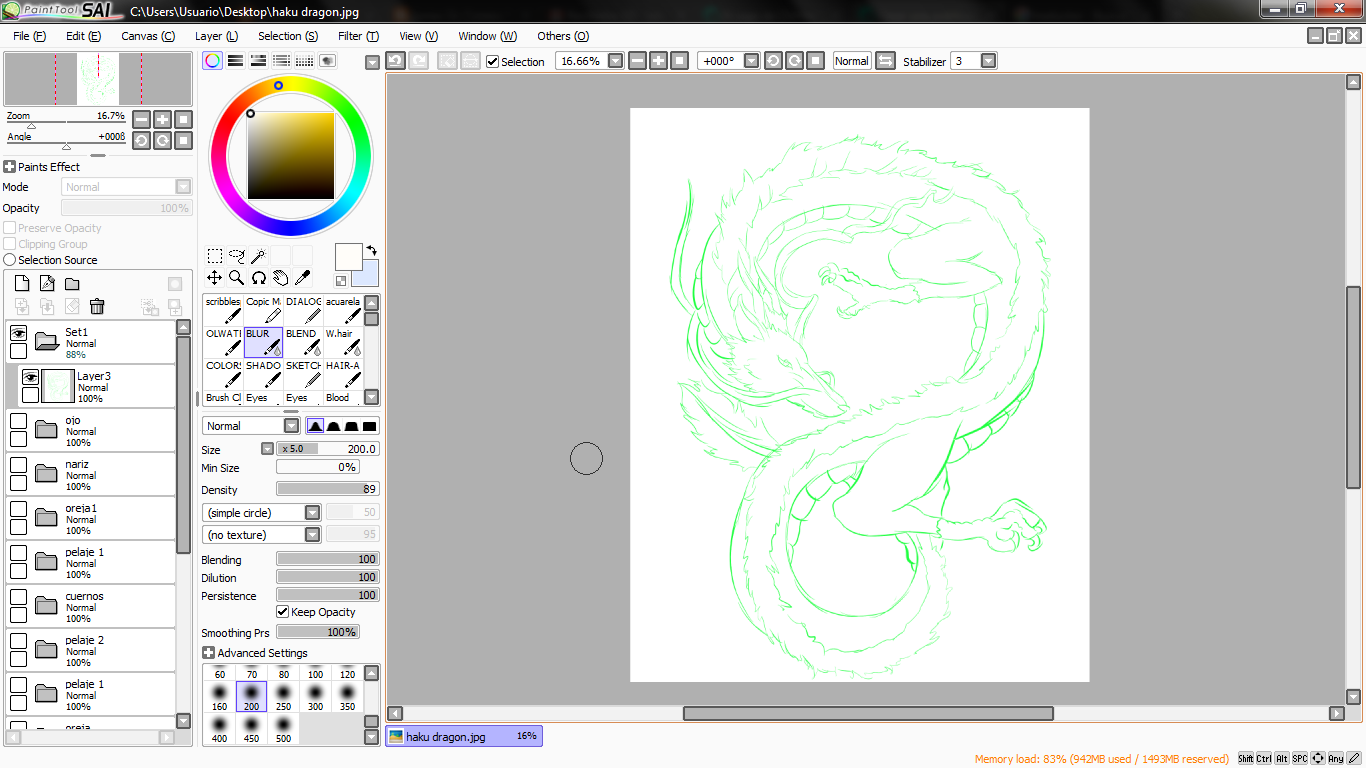Select the Lasso selection tool
This screenshot has height=768, width=1366.
click(237, 256)
